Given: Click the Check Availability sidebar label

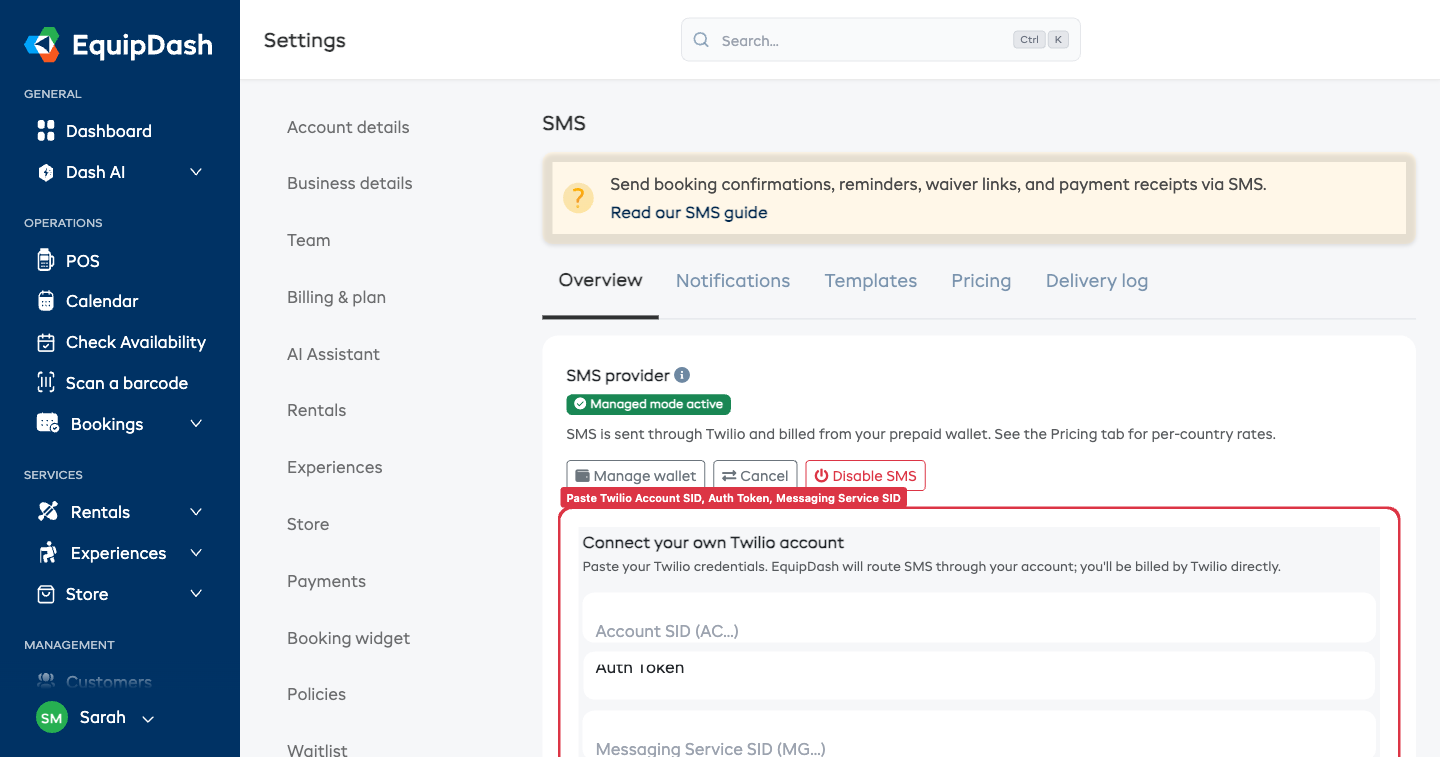Looking at the screenshot, I should [136, 342].
